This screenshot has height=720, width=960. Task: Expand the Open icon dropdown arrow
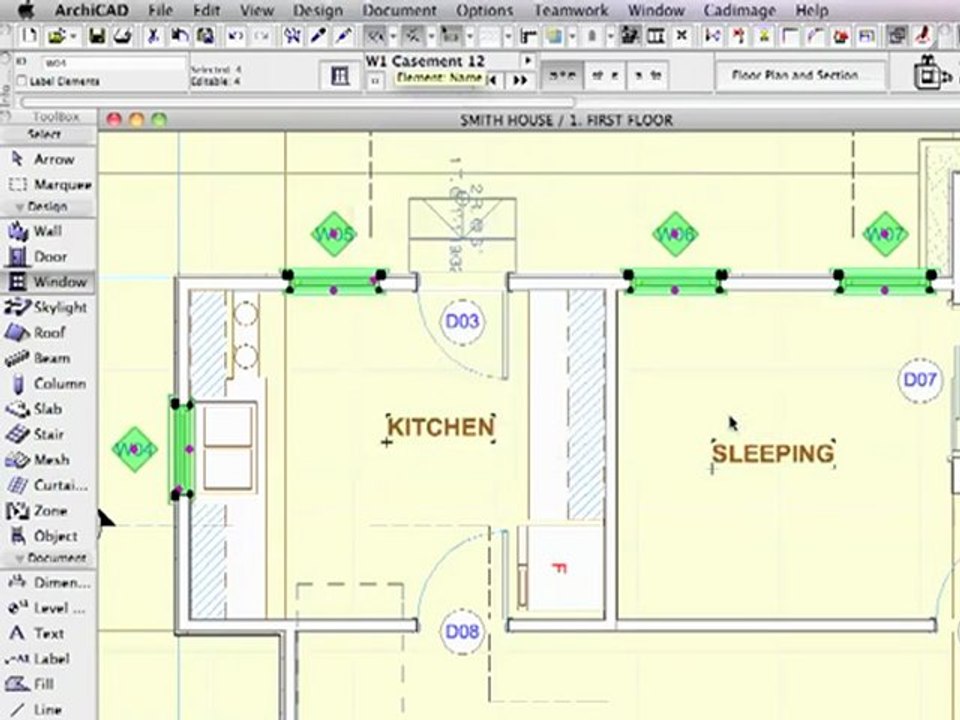pos(73,37)
